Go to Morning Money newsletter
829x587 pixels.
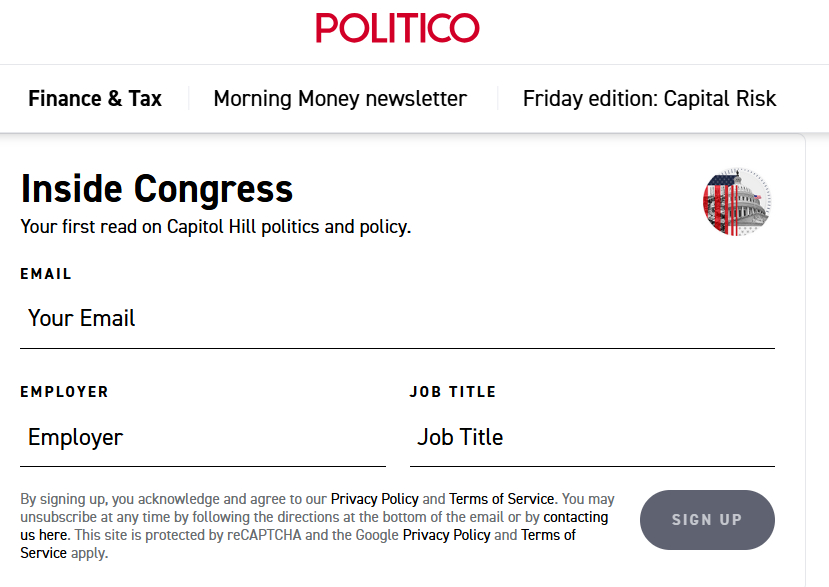click(340, 99)
